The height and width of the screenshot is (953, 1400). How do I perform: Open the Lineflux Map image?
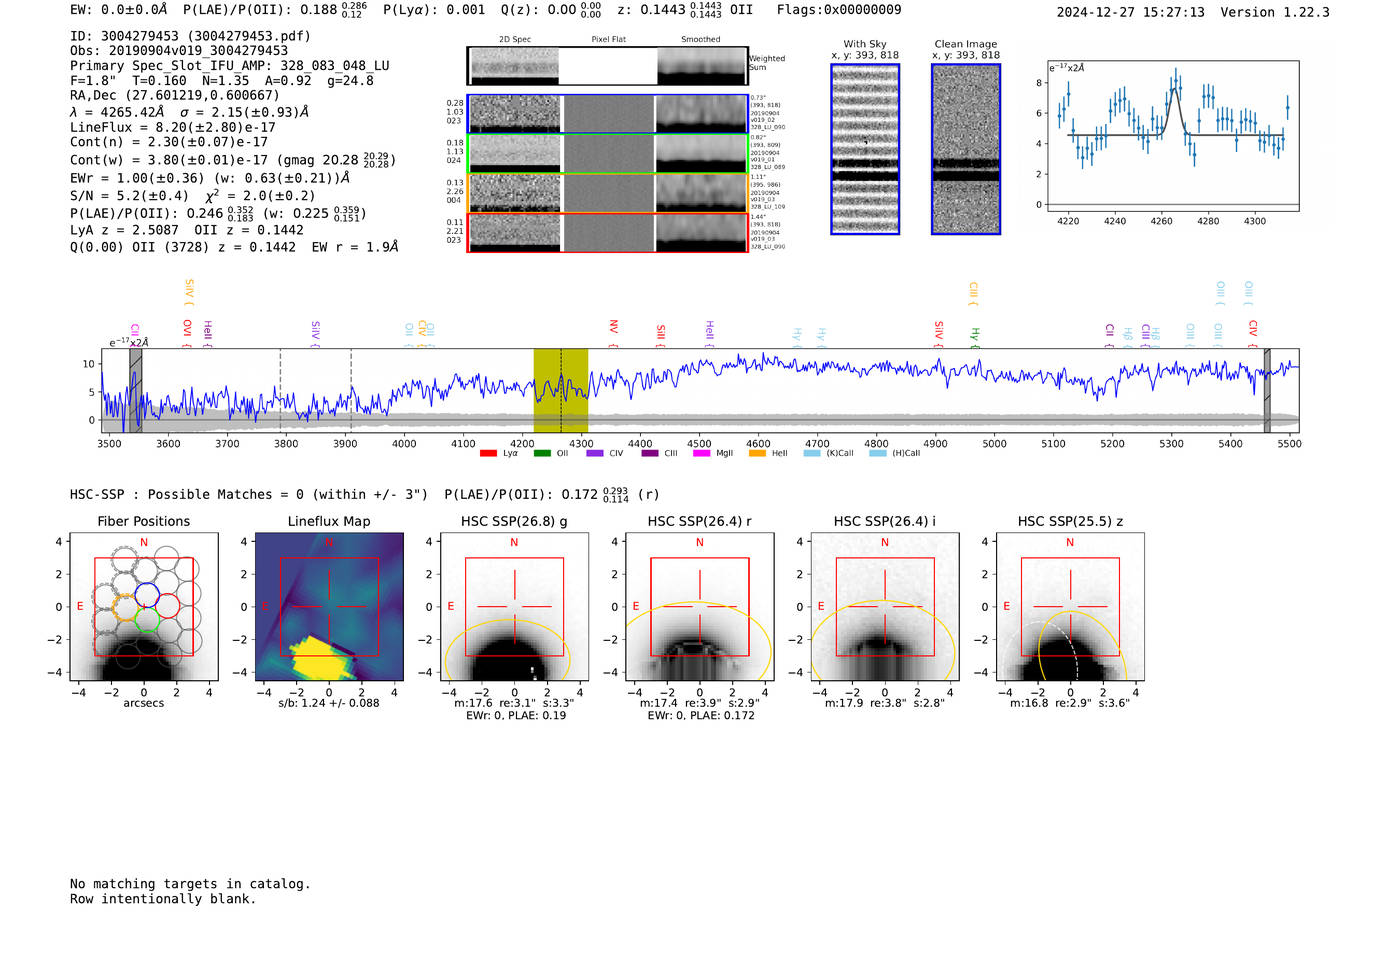pyautogui.click(x=329, y=607)
